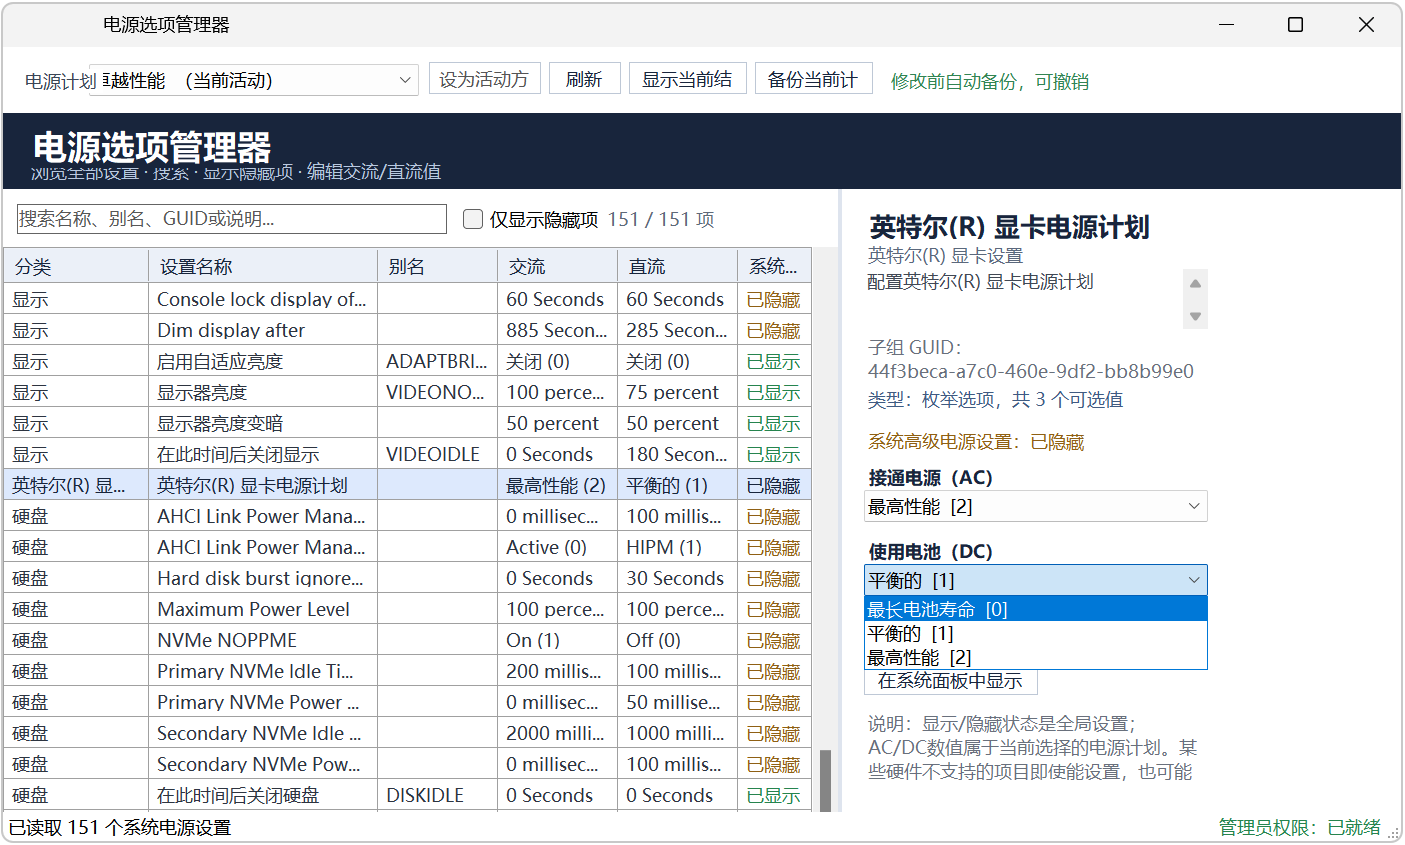The image size is (1405, 845).
Task: Select the 在此时间后关闭显示 row
Action: tap(407, 454)
